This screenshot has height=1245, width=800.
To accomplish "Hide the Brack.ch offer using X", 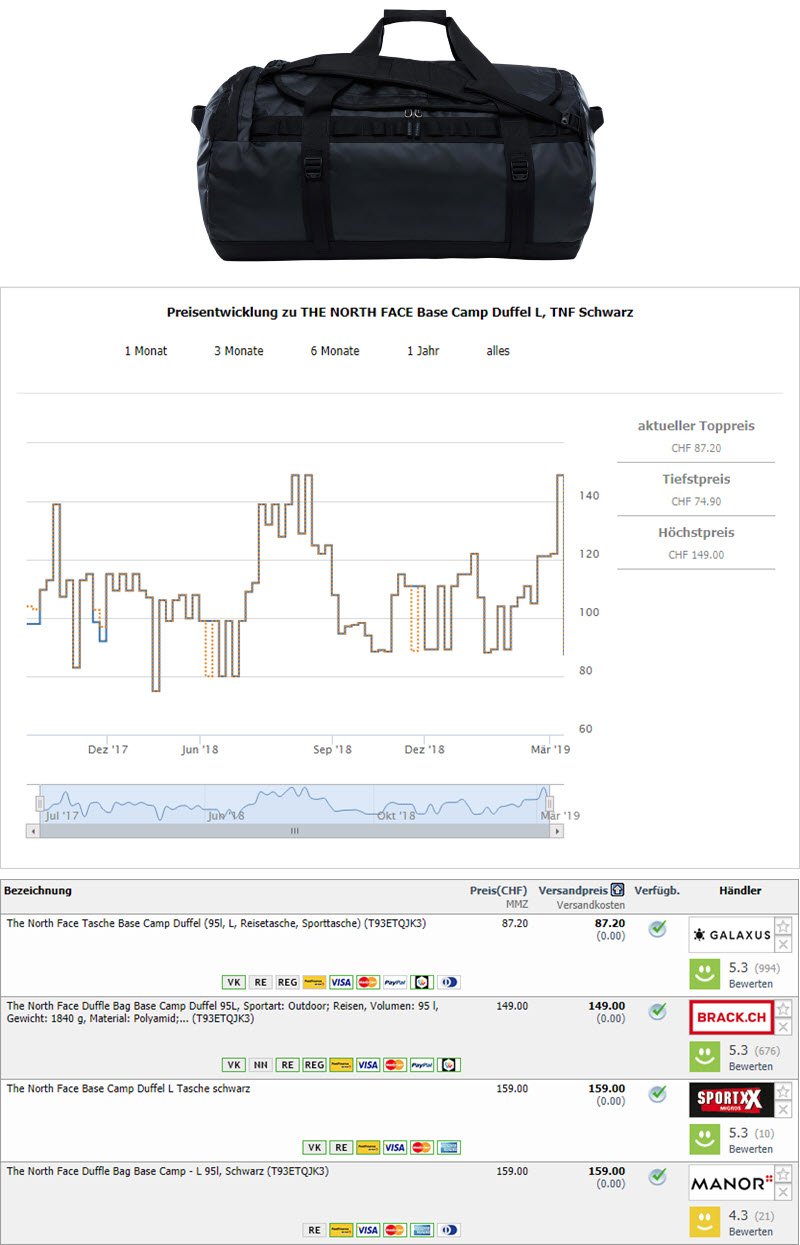I will pos(784,1027).
